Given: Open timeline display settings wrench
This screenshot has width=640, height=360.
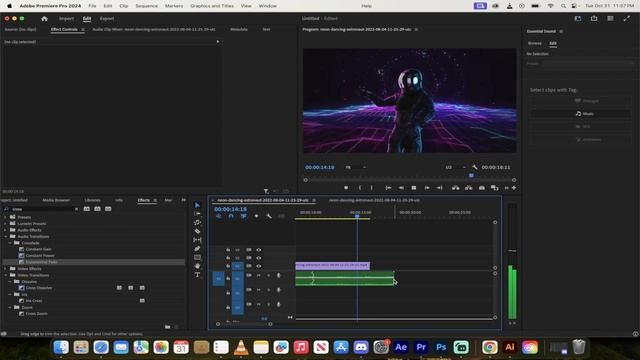Looking at the screenshot, I should pos(269,216).
